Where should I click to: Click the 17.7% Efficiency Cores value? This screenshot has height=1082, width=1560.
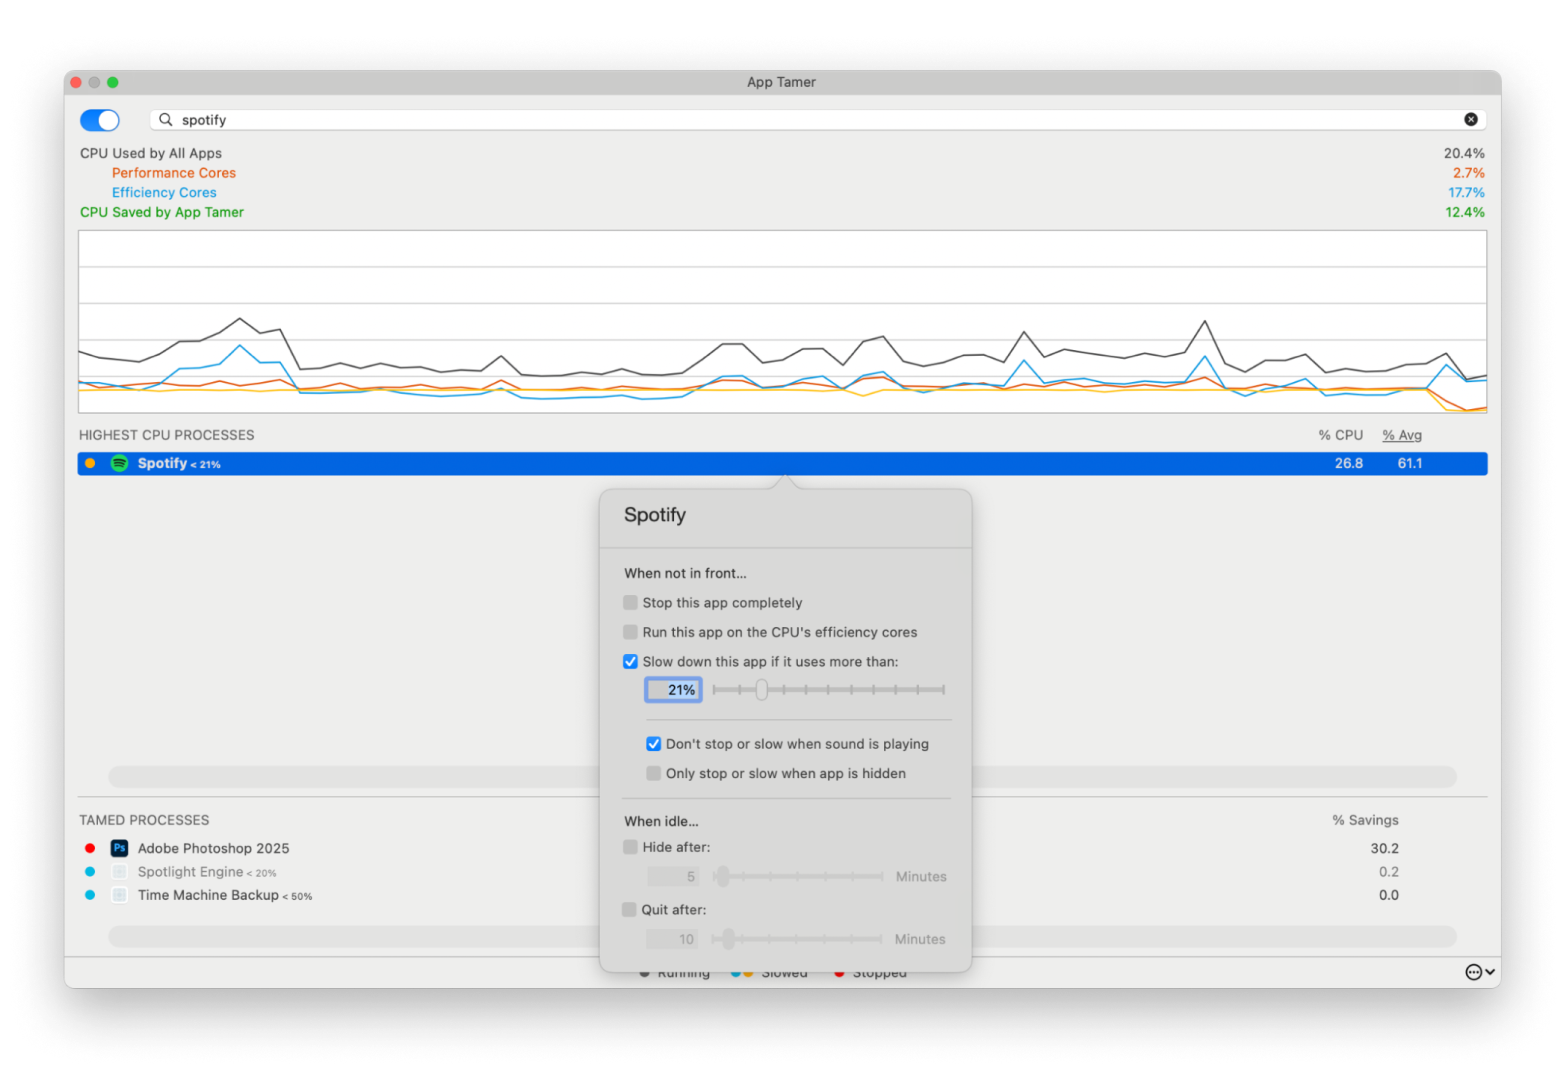pyautogui.click(x=1467, y=193)
